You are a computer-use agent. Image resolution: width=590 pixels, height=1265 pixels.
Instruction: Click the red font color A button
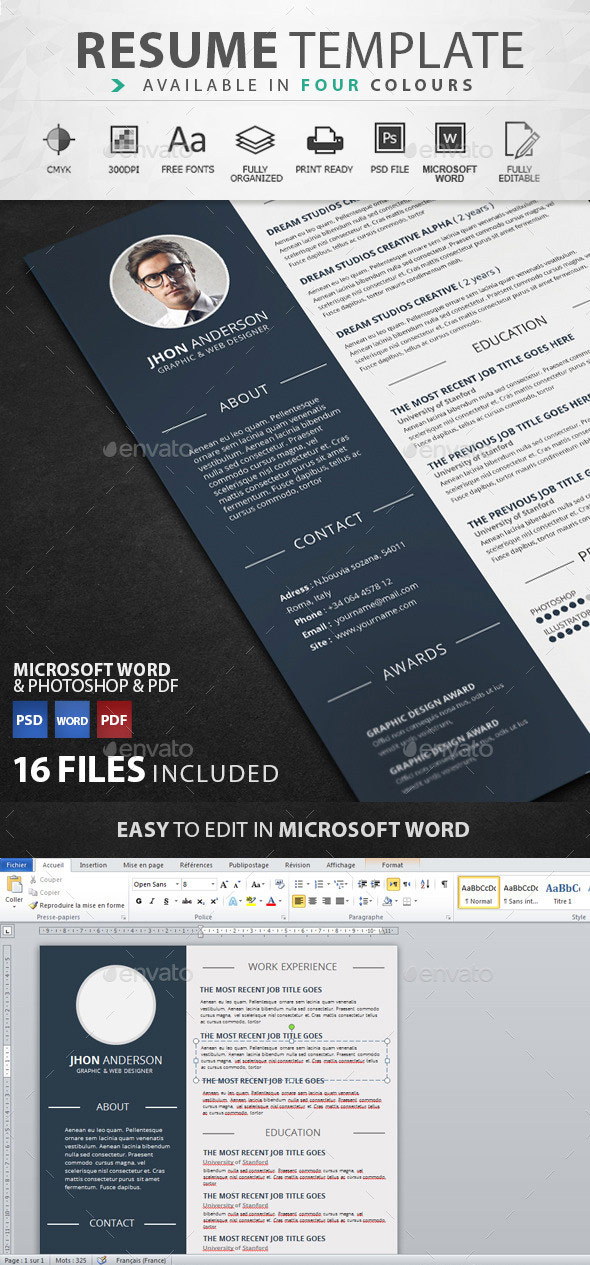click(270, 901)
